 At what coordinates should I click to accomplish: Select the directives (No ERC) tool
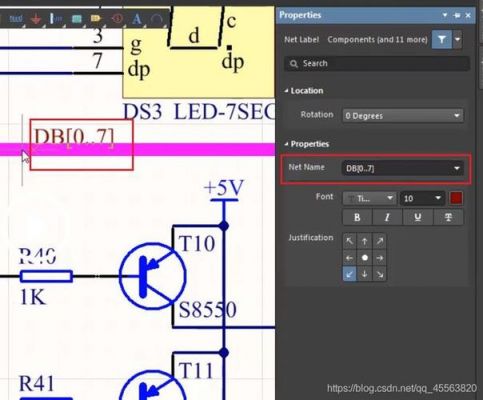(x=117, y=19)
